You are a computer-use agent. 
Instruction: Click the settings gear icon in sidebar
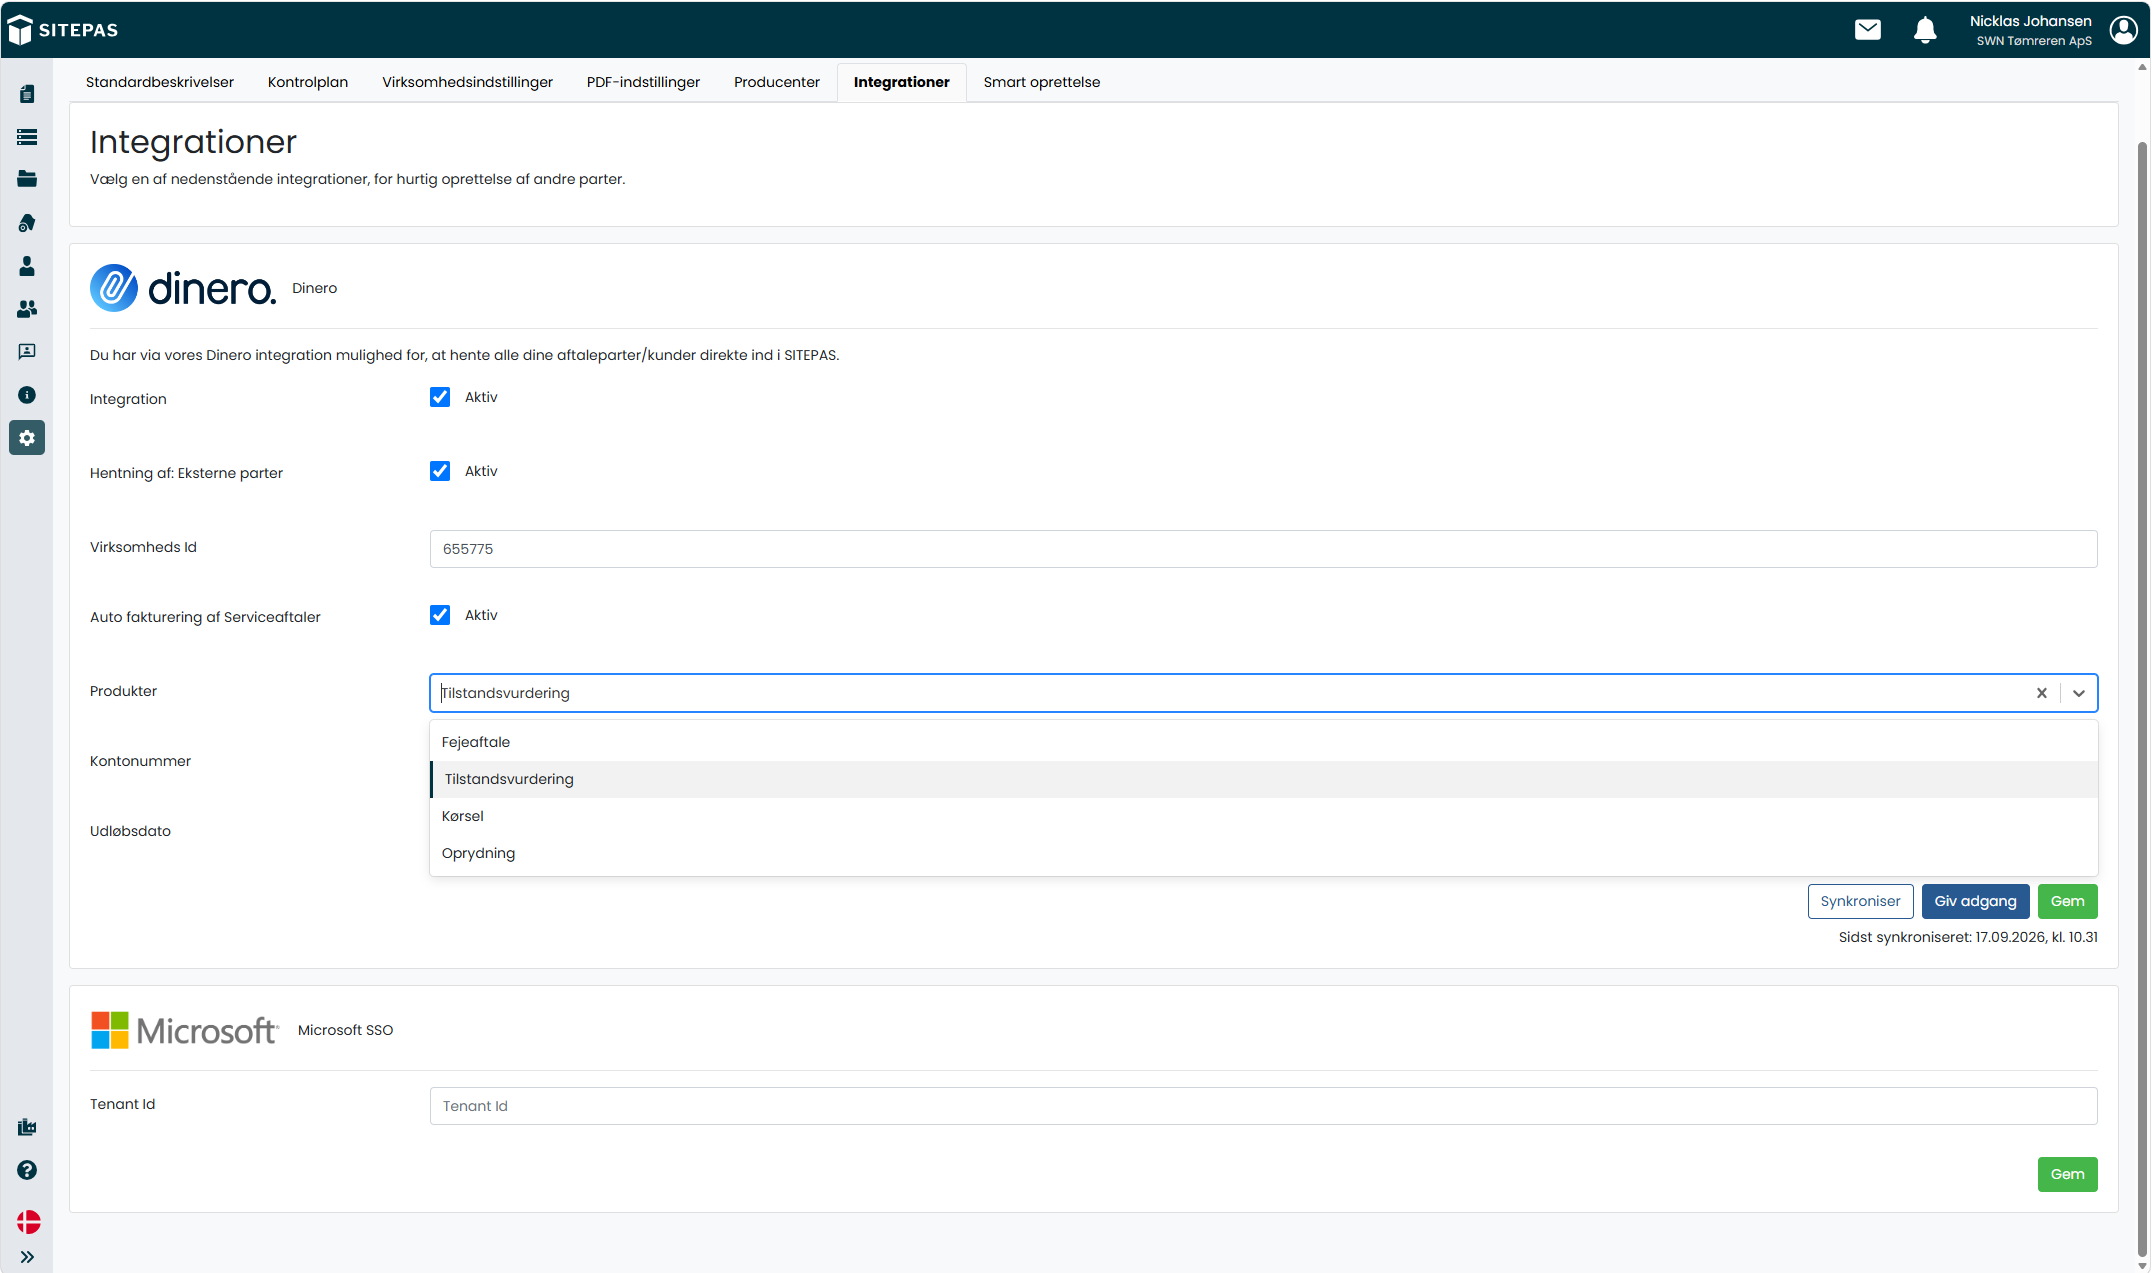[27, 438]
